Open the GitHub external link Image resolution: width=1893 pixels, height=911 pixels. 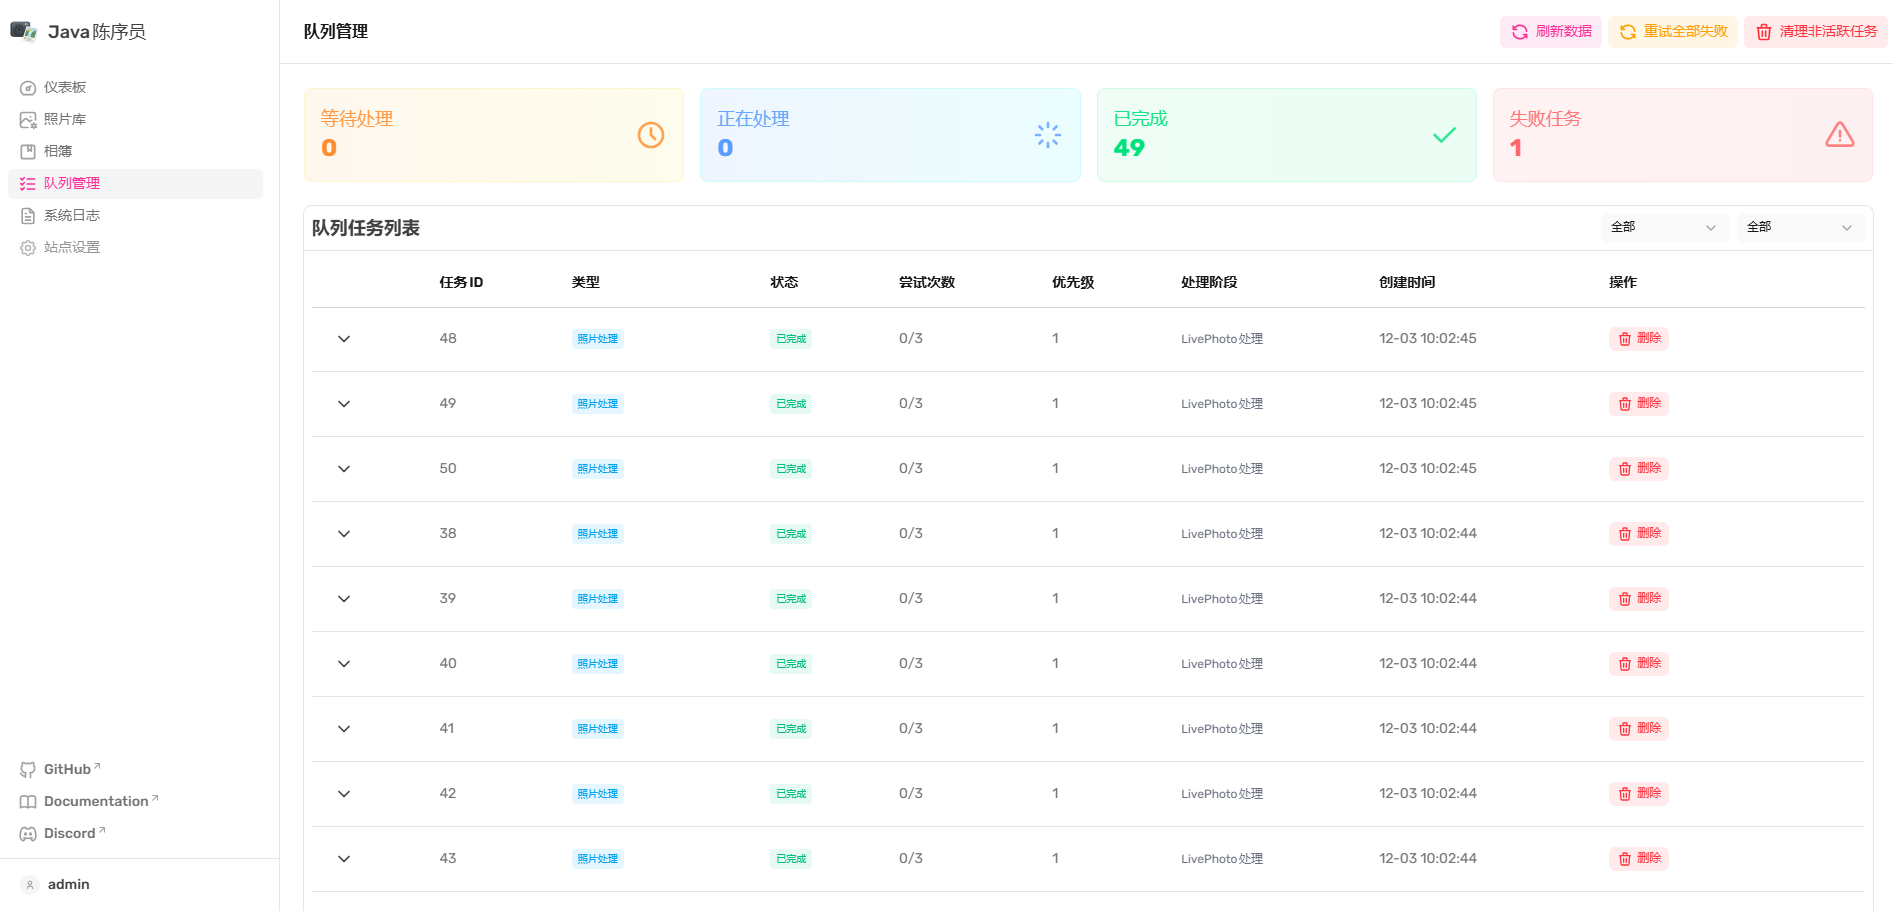coord(67,770)
